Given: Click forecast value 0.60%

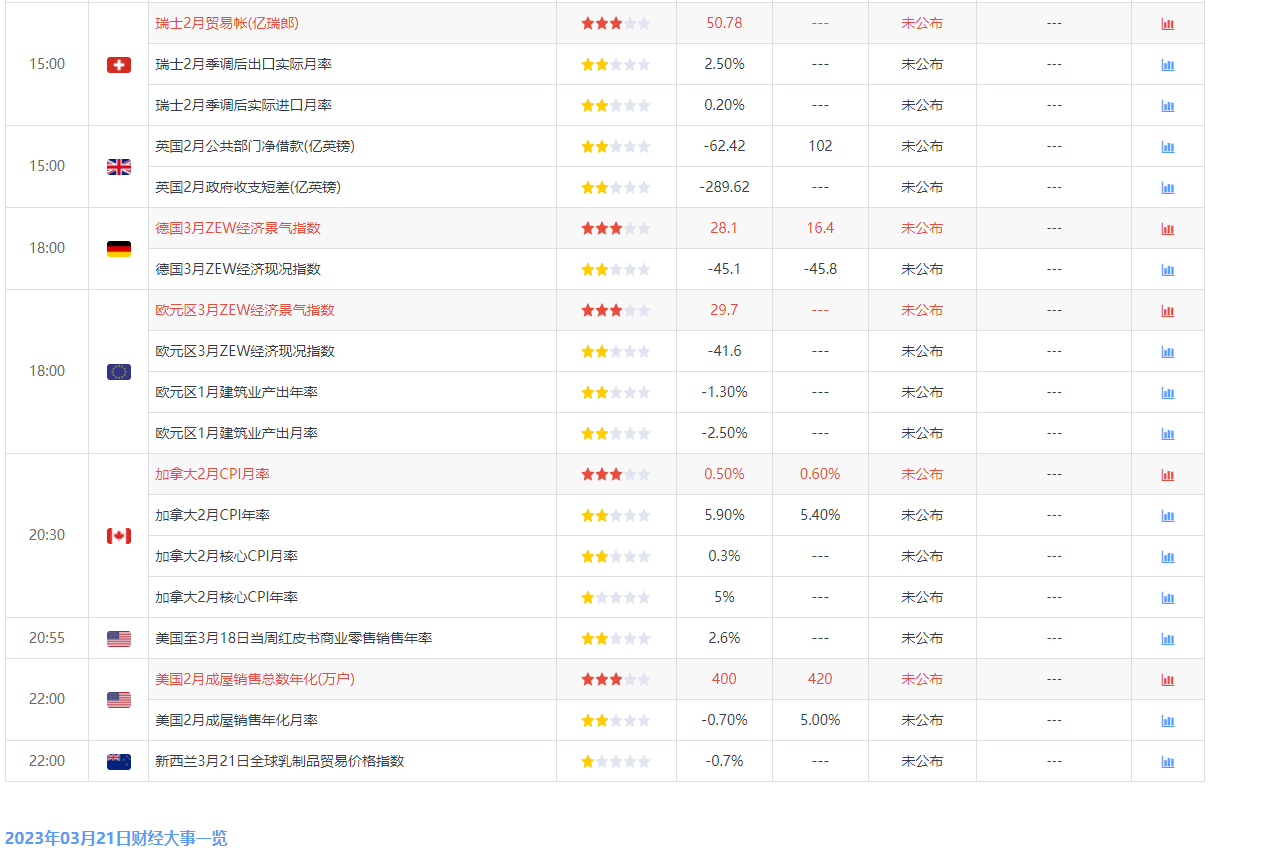Looking at the screenshot, I should (x=820, y=474).
